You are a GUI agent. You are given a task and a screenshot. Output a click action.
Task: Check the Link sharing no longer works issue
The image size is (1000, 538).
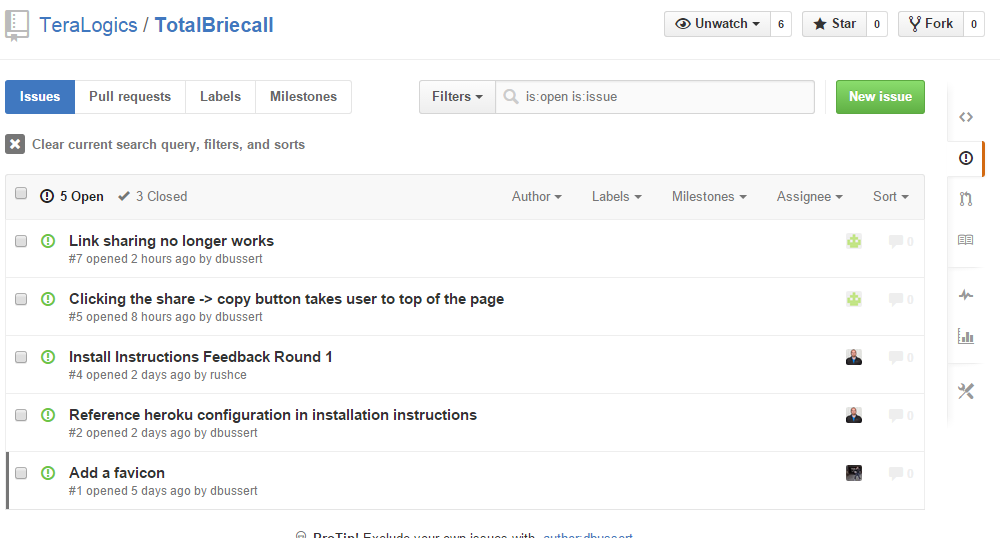[21, 241]
